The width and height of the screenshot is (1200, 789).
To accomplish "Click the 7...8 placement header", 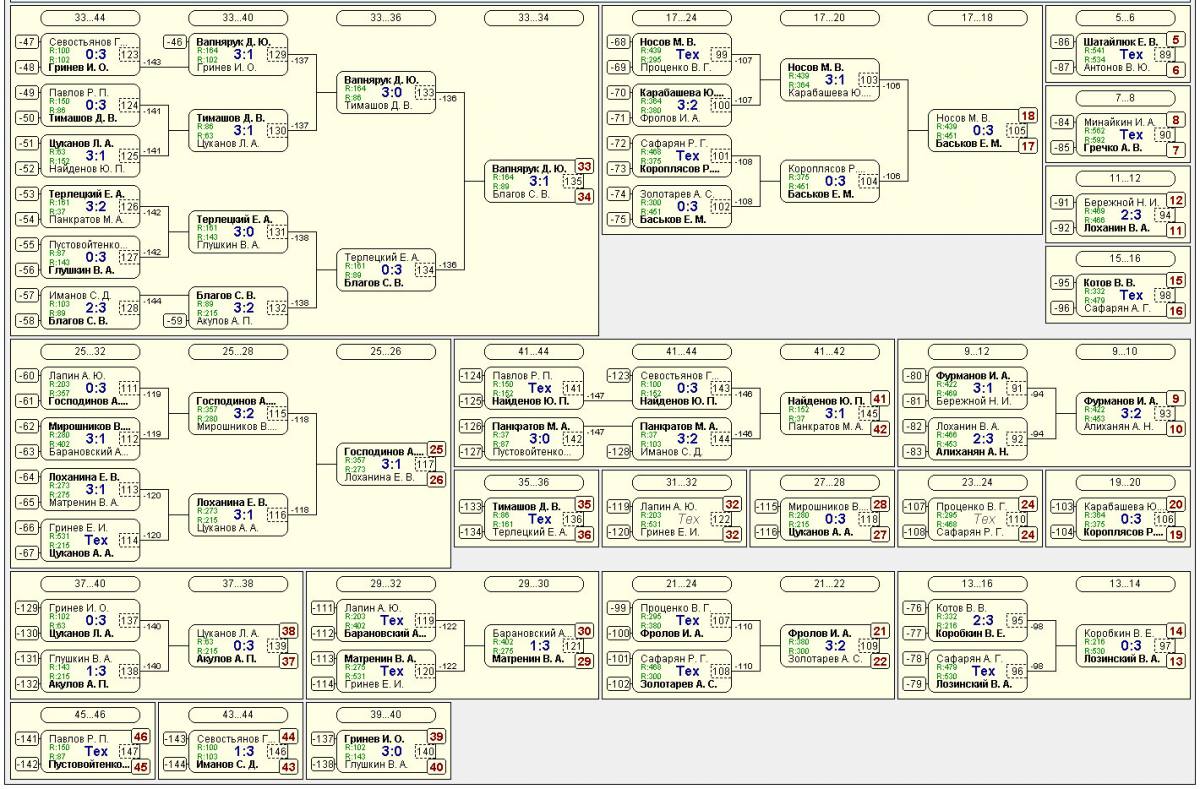I will (1126, 98).
